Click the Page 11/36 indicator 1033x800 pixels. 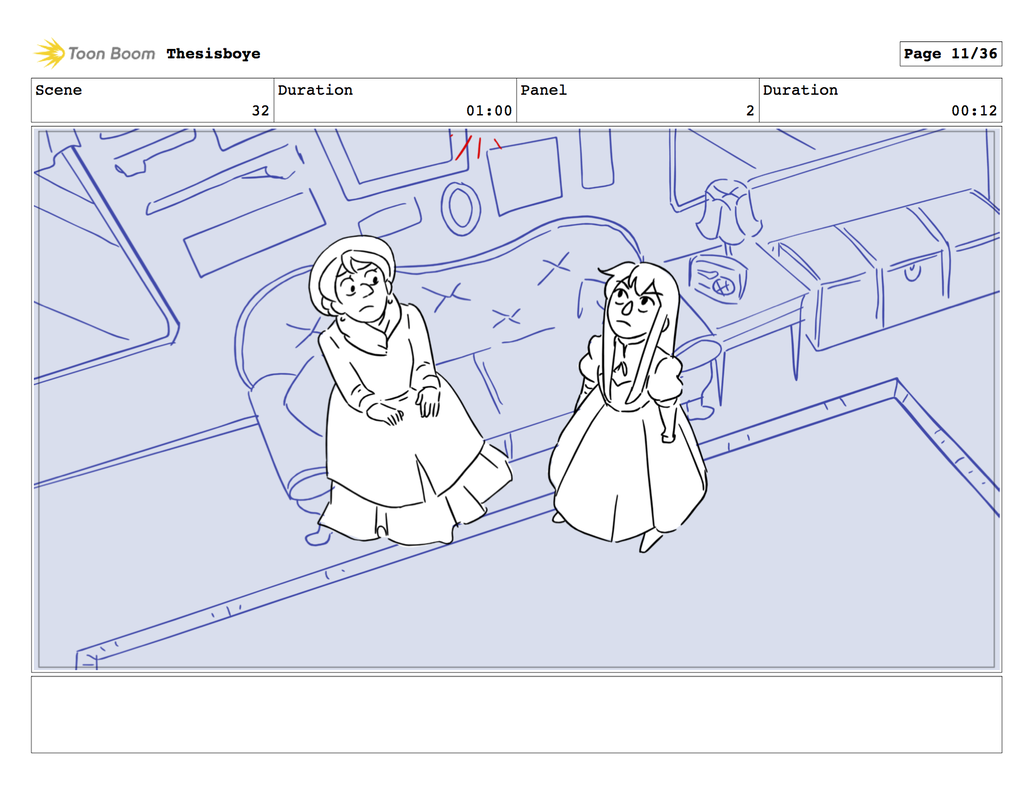(951, 53)
